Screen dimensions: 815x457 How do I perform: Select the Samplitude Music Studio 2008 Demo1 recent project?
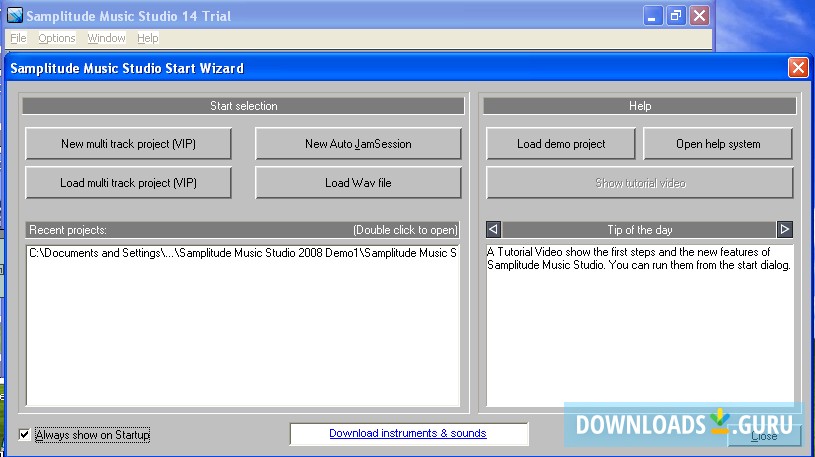(x=243, y=253)
